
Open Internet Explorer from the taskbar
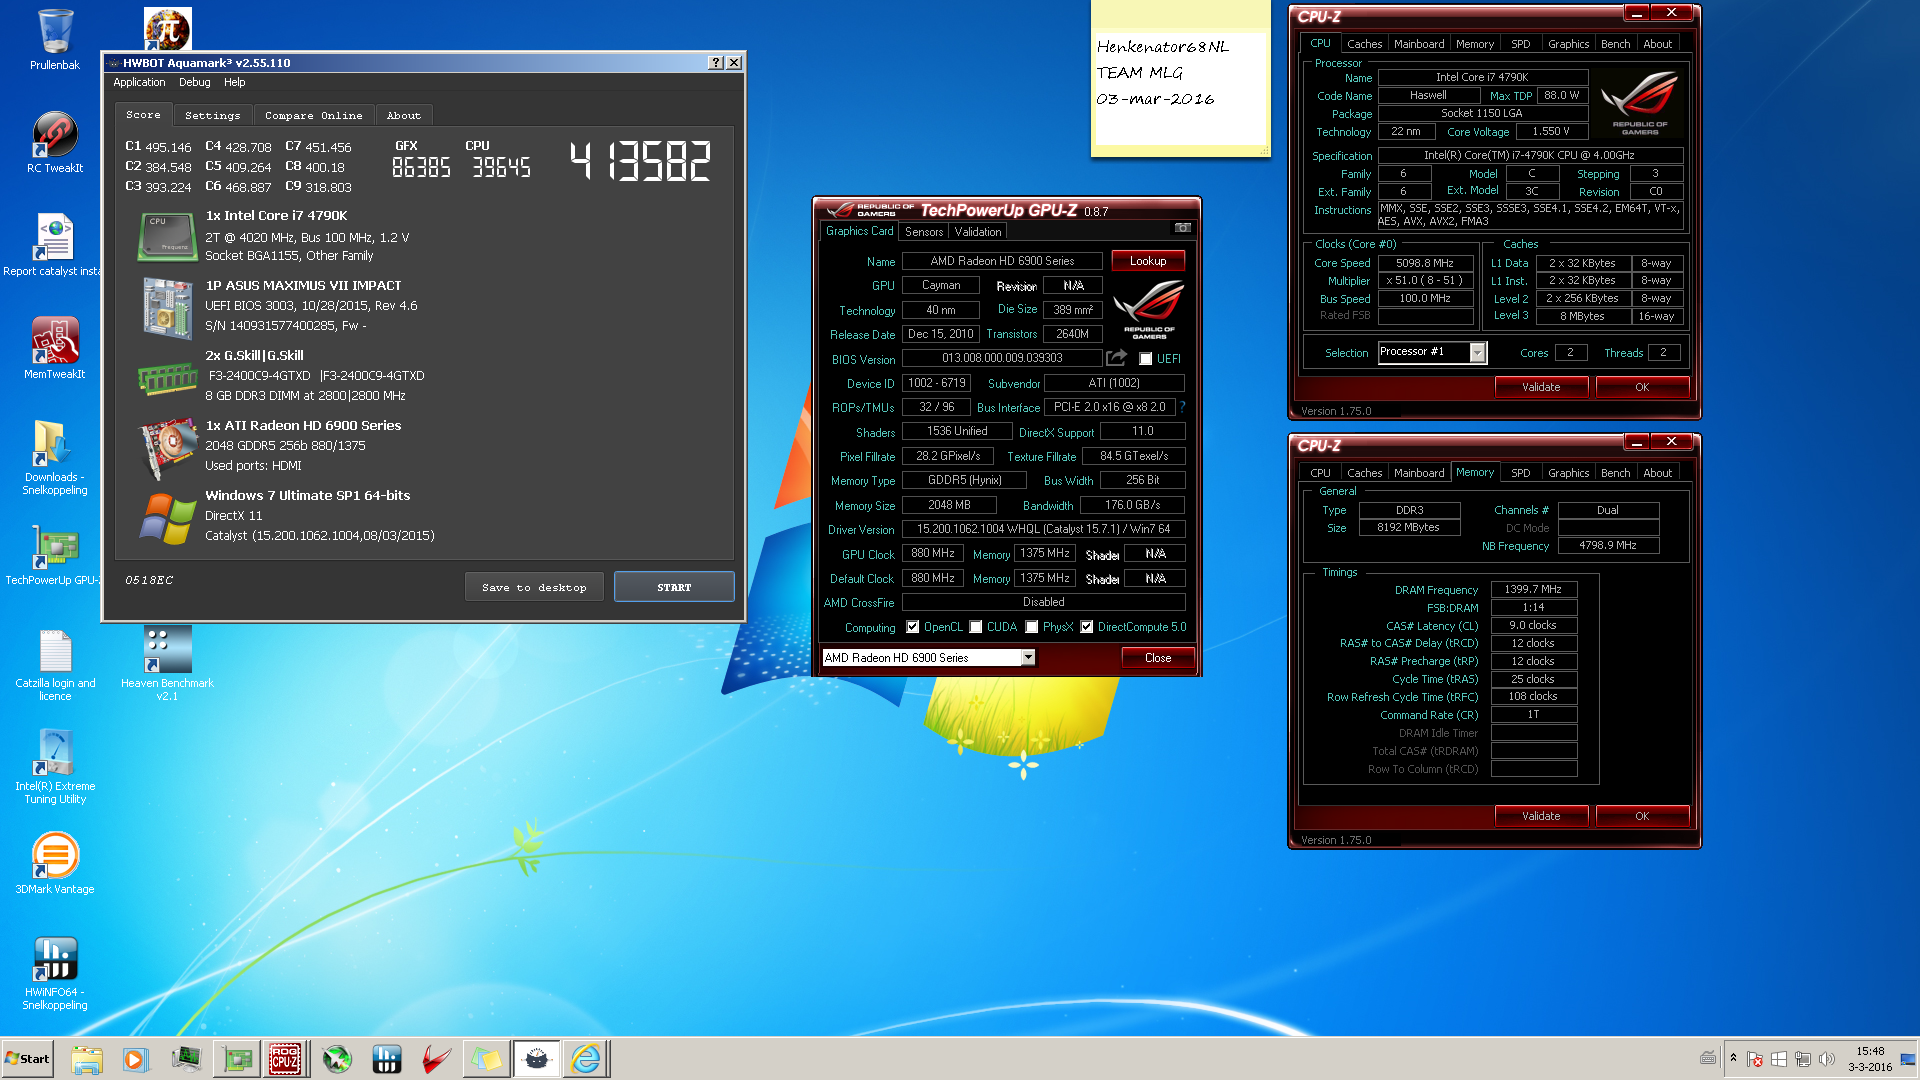click(586, 1059)
